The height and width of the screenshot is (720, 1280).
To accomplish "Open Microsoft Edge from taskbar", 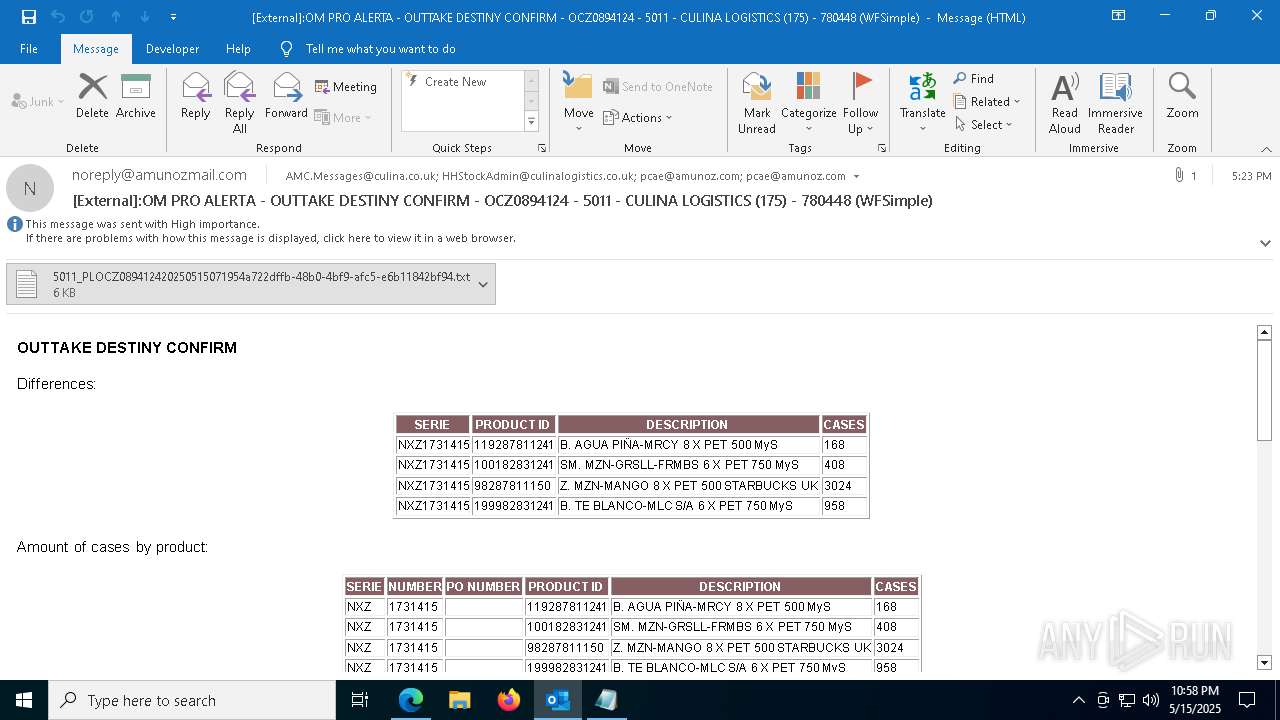I will point(411,700).
